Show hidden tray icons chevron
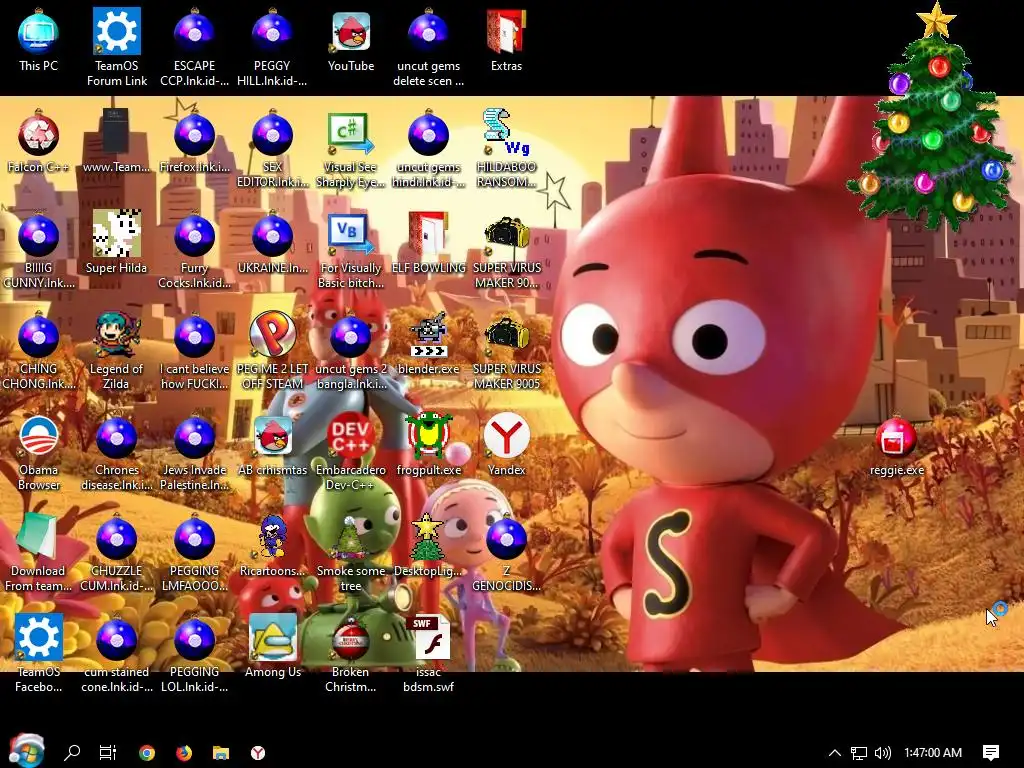This screenshot has height=768, width=1024. click(x=835, y=753)
